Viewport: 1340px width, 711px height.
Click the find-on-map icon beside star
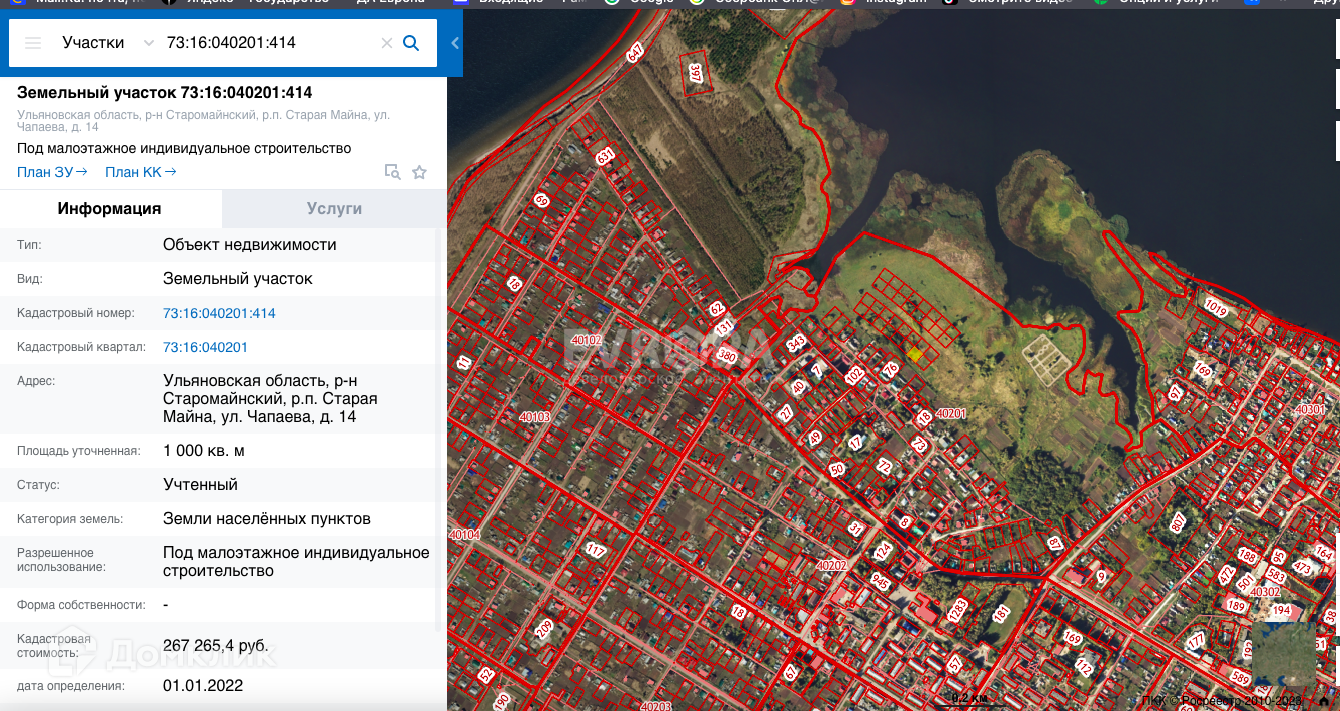tap(393, 172)
